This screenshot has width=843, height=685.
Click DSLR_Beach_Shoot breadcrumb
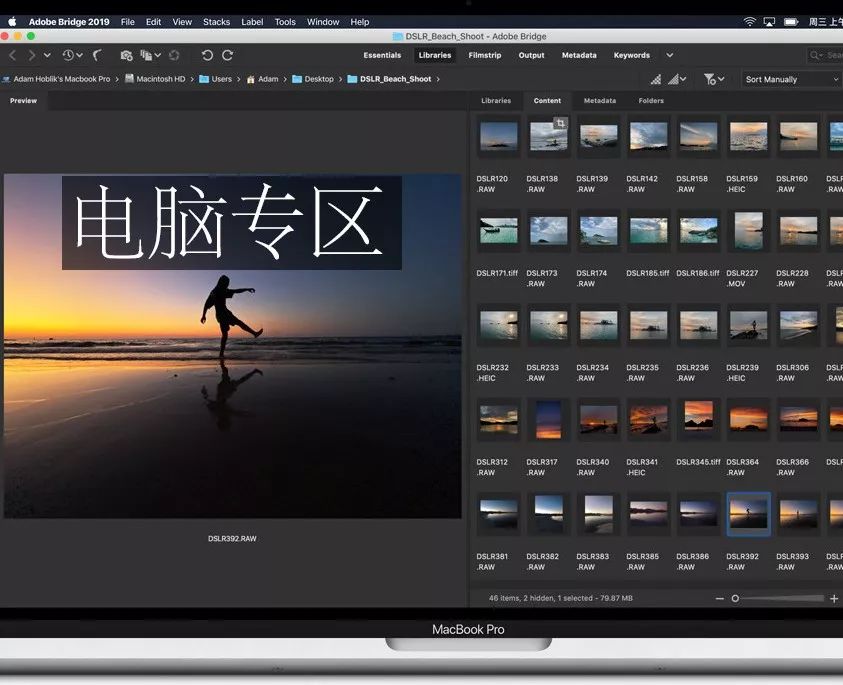pos(389,79)
